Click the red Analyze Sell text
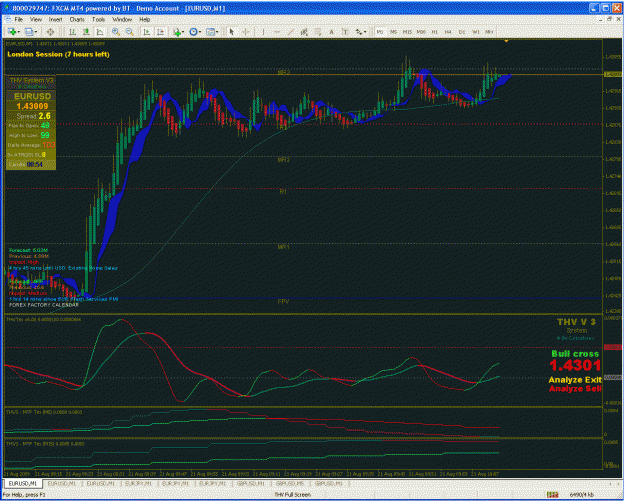This screenshot has height=501, width=625. 575,388
